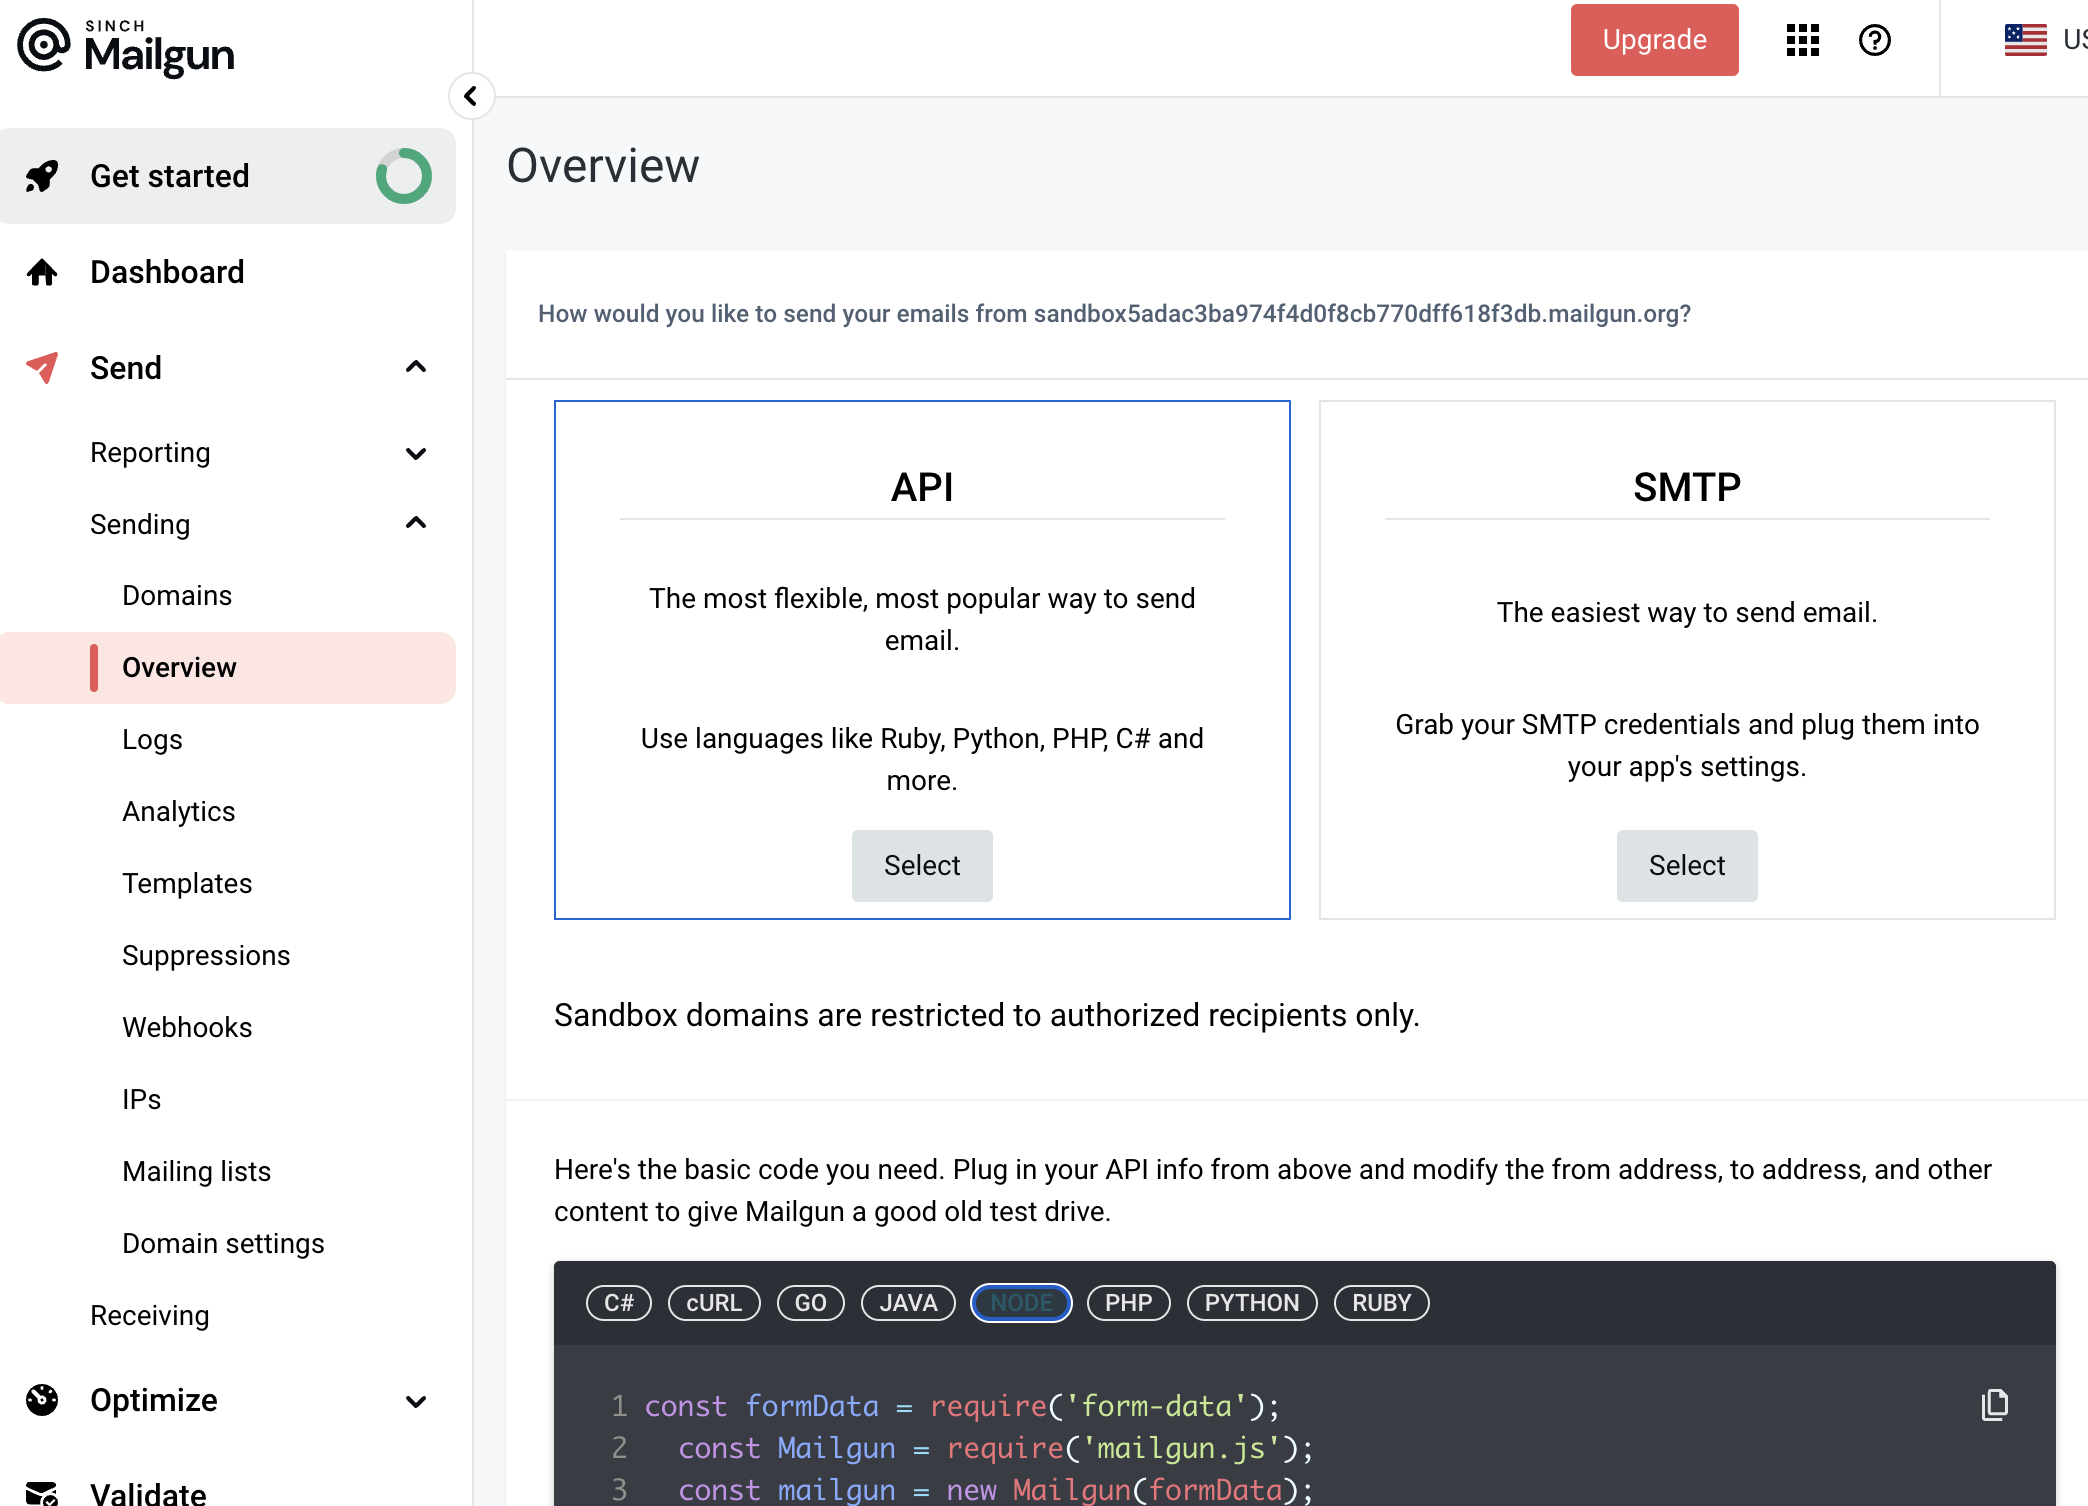Click code line 2 require mailgun.js
Screen dimensions: 2088x1506
pos(995,1448)
